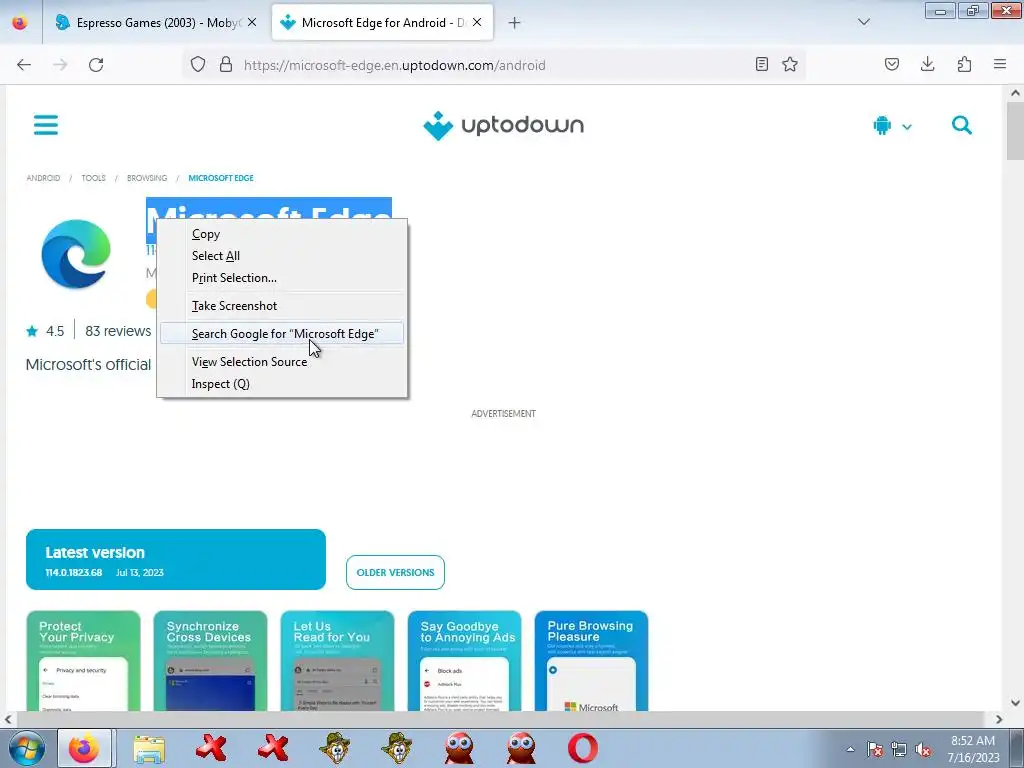Open Let Us Read for You screenshot
Viewport: 1024px width, 768px height.
(x=338, y=661)
